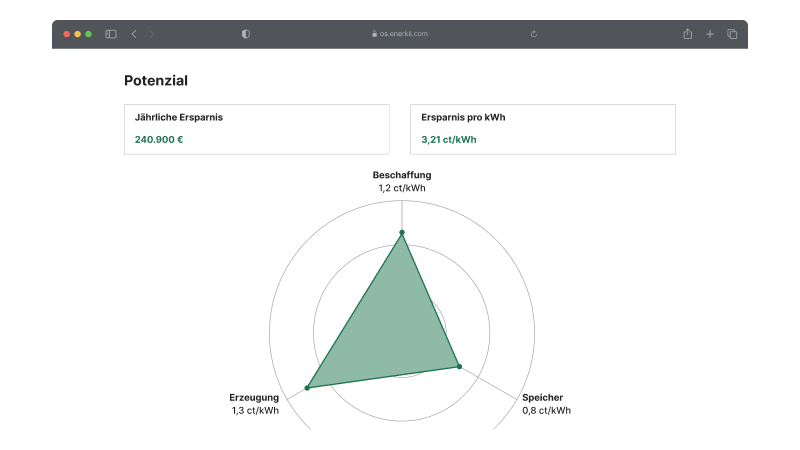The height and width of the screenshot is (450, 800).
Task: Minimize the window with the yellow button
Action: (x=78, y=34)
